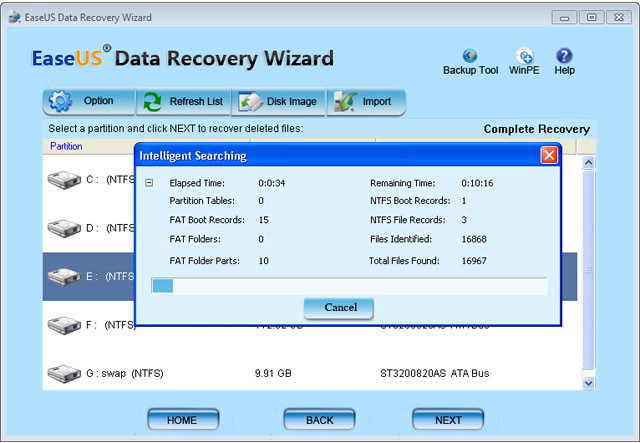Select the D: drive icon
The width and height of the screenshot is (640, 443).
(64, 228)
